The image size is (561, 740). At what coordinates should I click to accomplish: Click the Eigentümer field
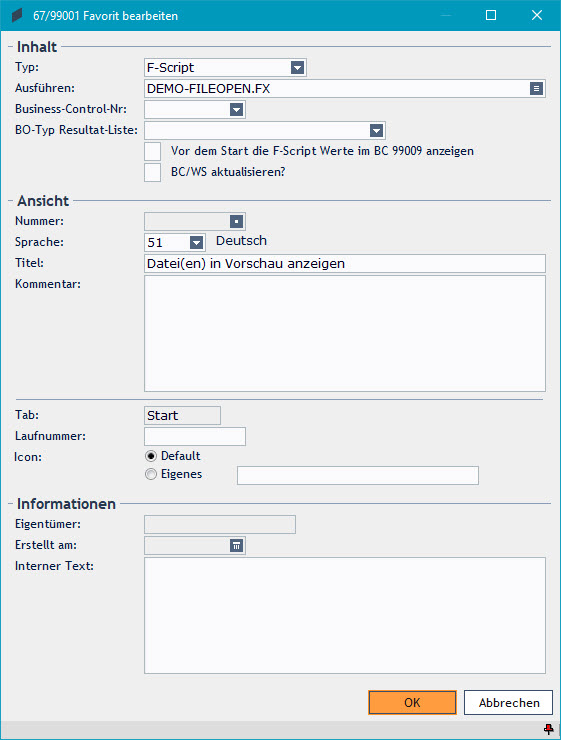[220, 524]
